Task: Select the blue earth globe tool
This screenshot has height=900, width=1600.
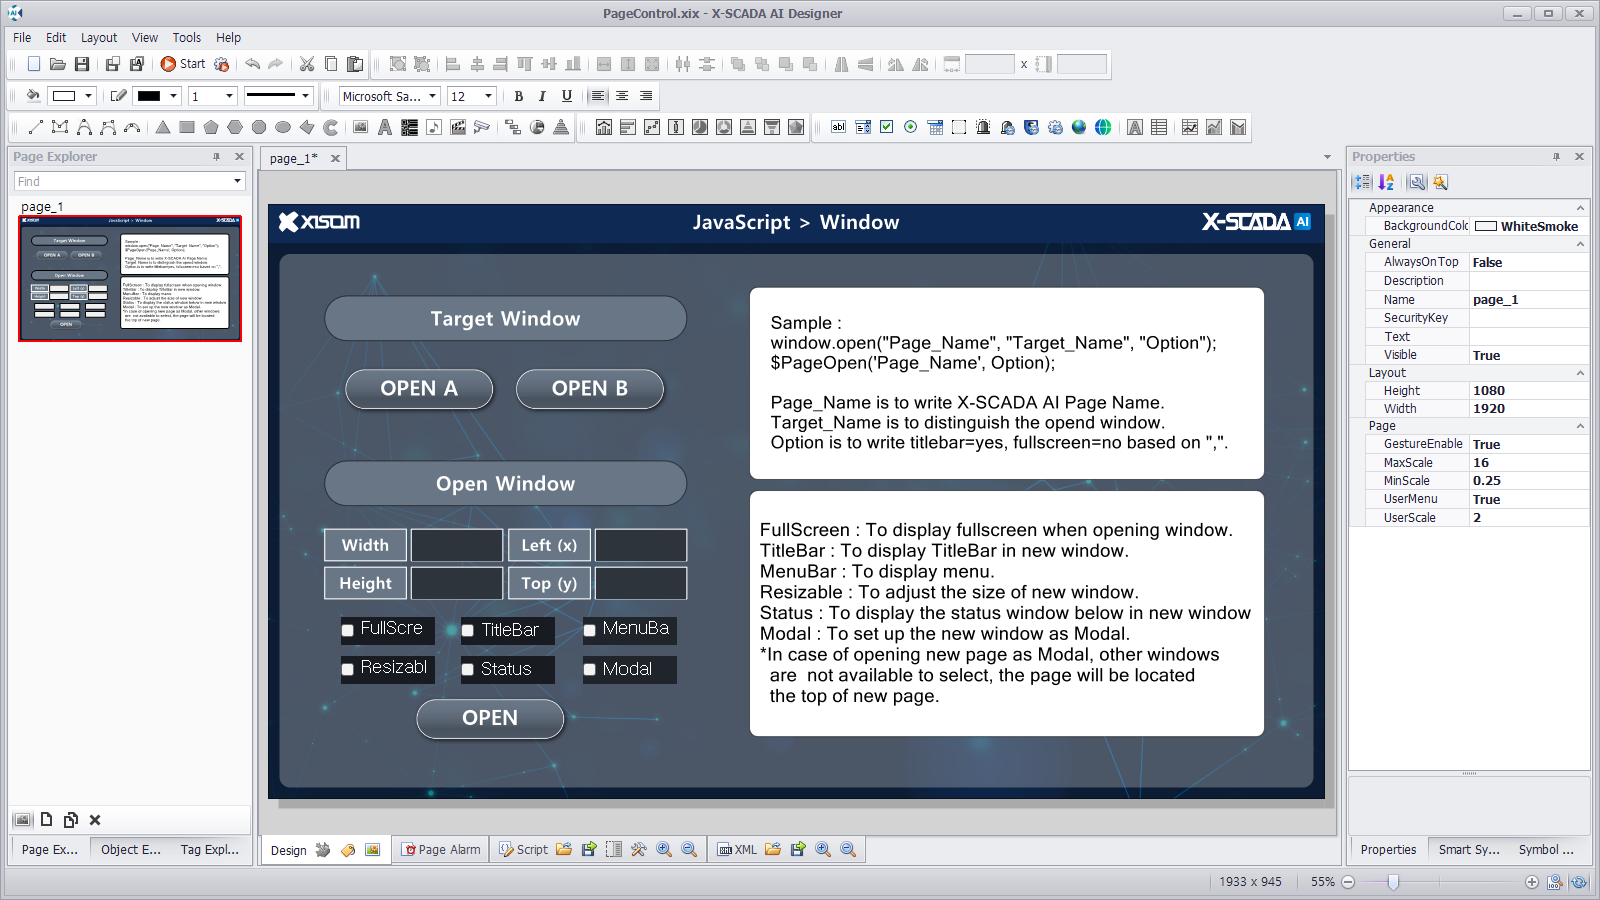Action: (x=1079, y=127)
